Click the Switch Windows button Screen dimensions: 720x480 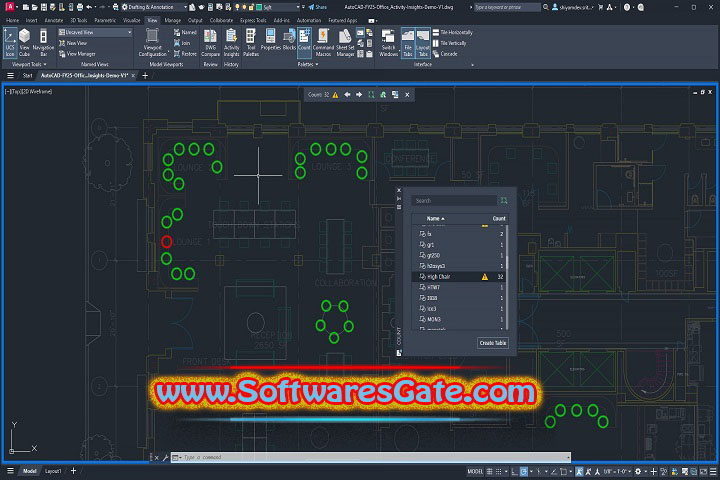[388, 42]
